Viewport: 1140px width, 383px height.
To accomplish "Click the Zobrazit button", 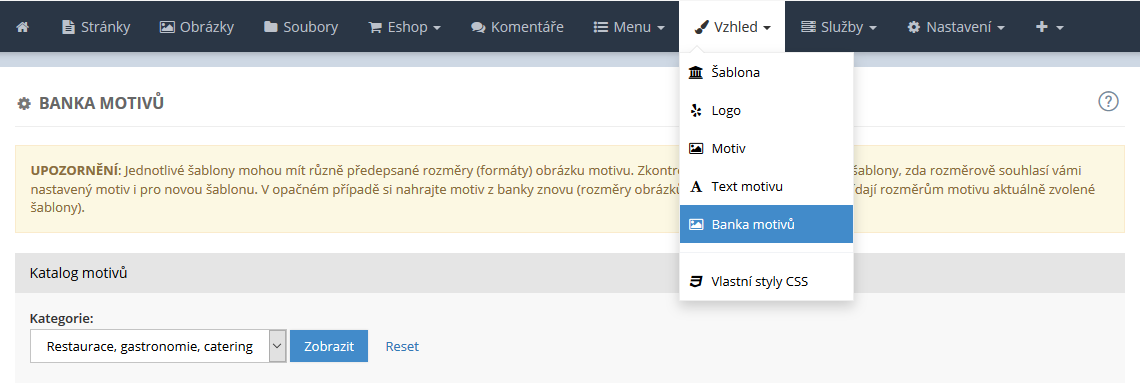I will (x=329, y=346).
